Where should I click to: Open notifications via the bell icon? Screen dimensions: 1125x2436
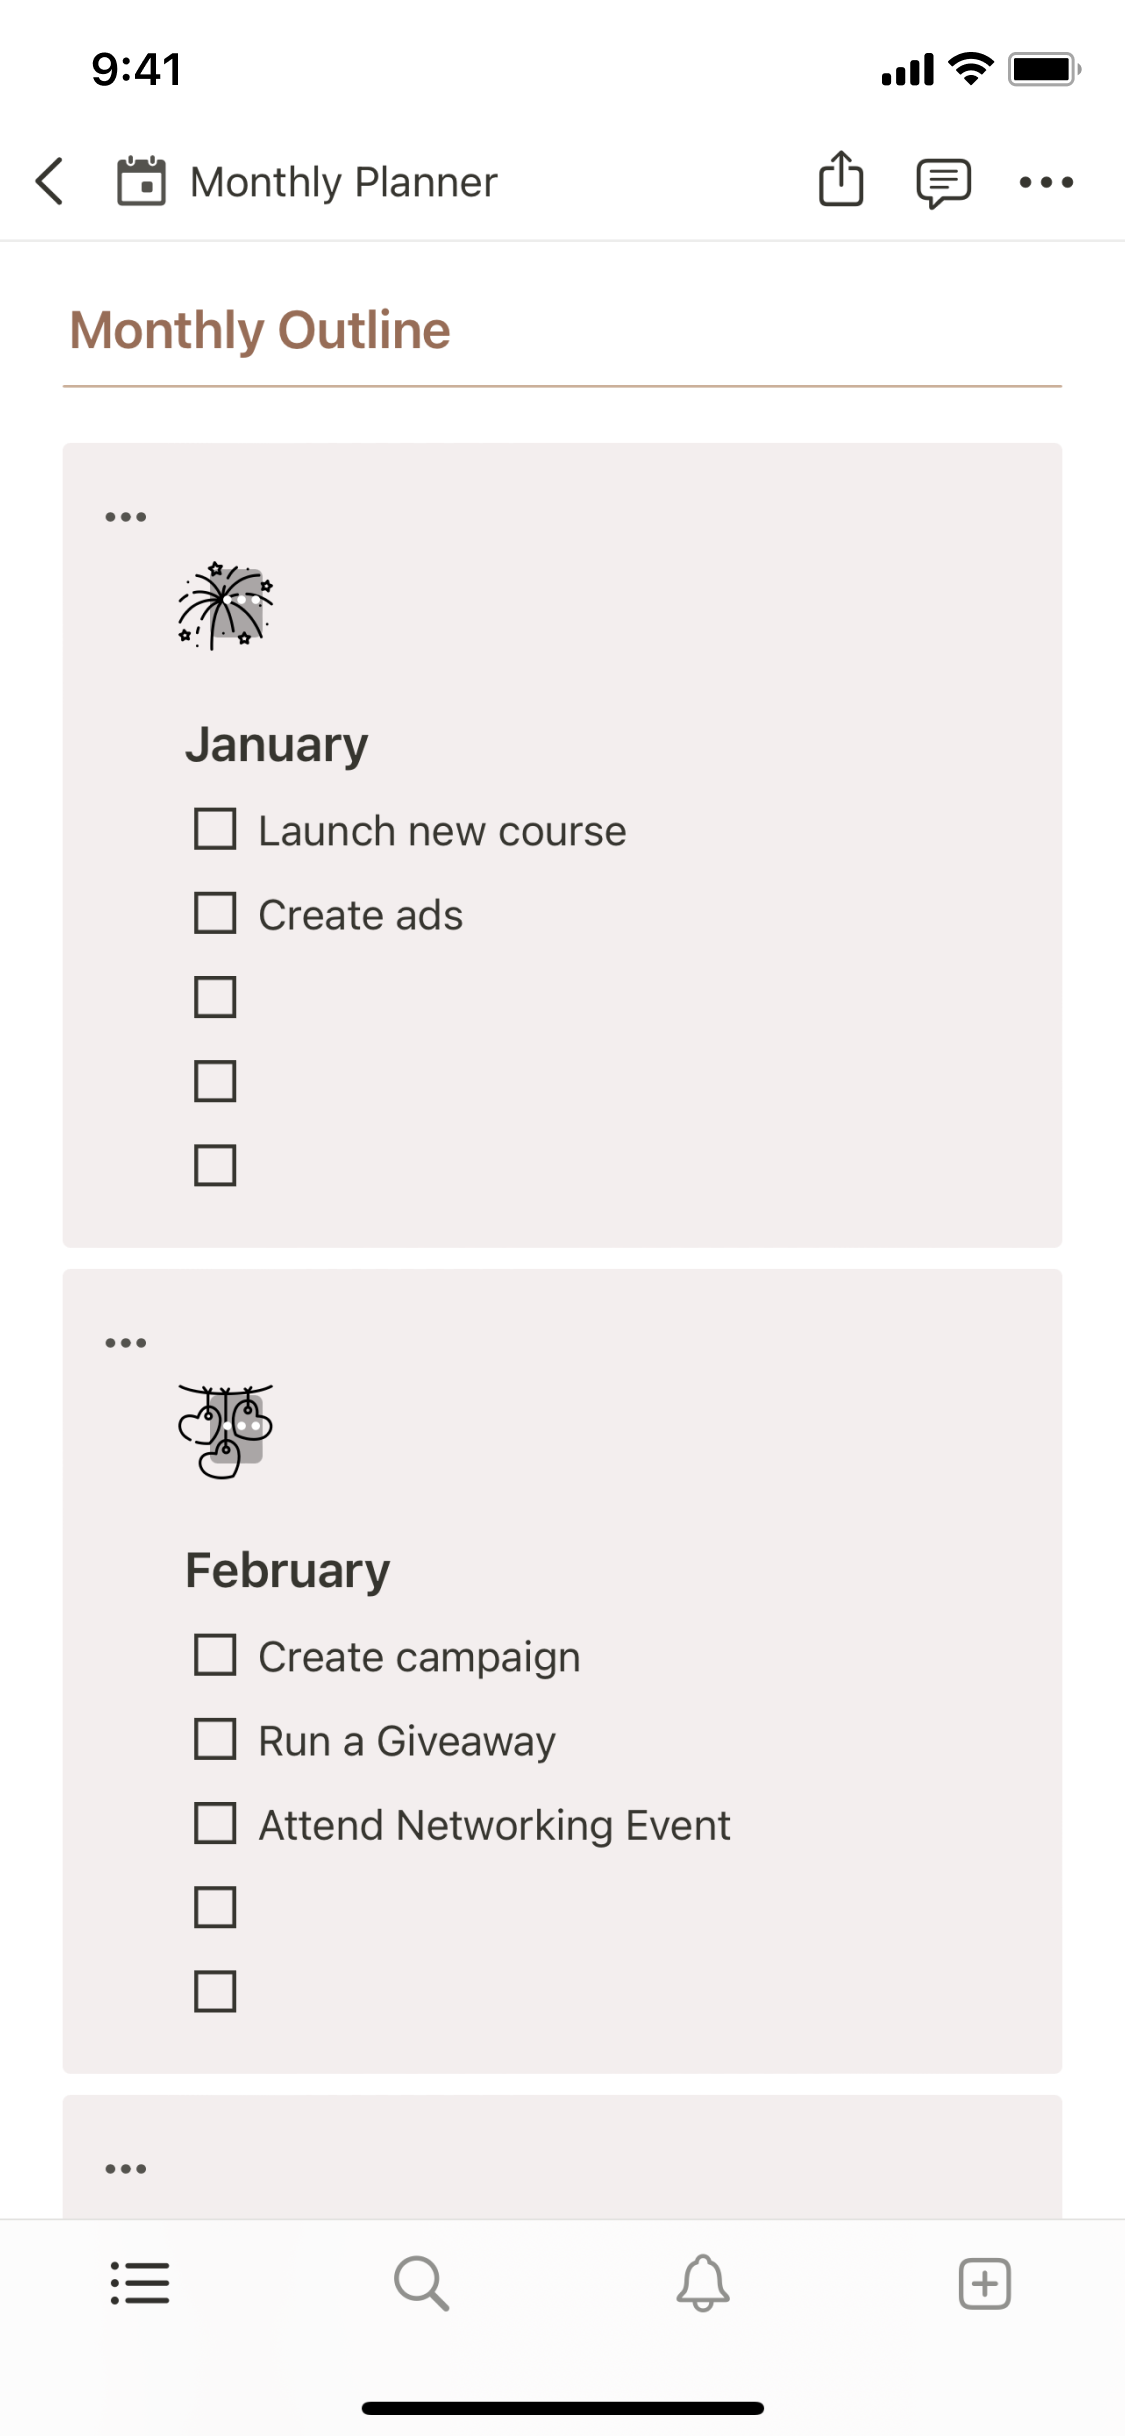click(x=703, y=2283)
